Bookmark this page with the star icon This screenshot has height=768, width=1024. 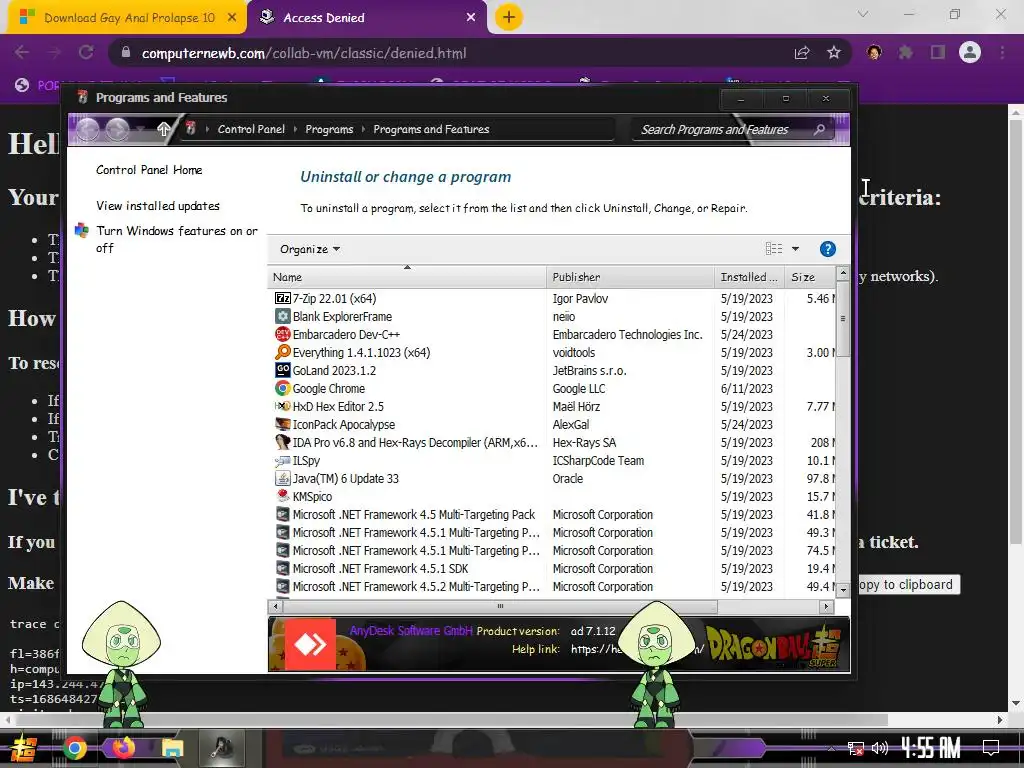point(833,52)
